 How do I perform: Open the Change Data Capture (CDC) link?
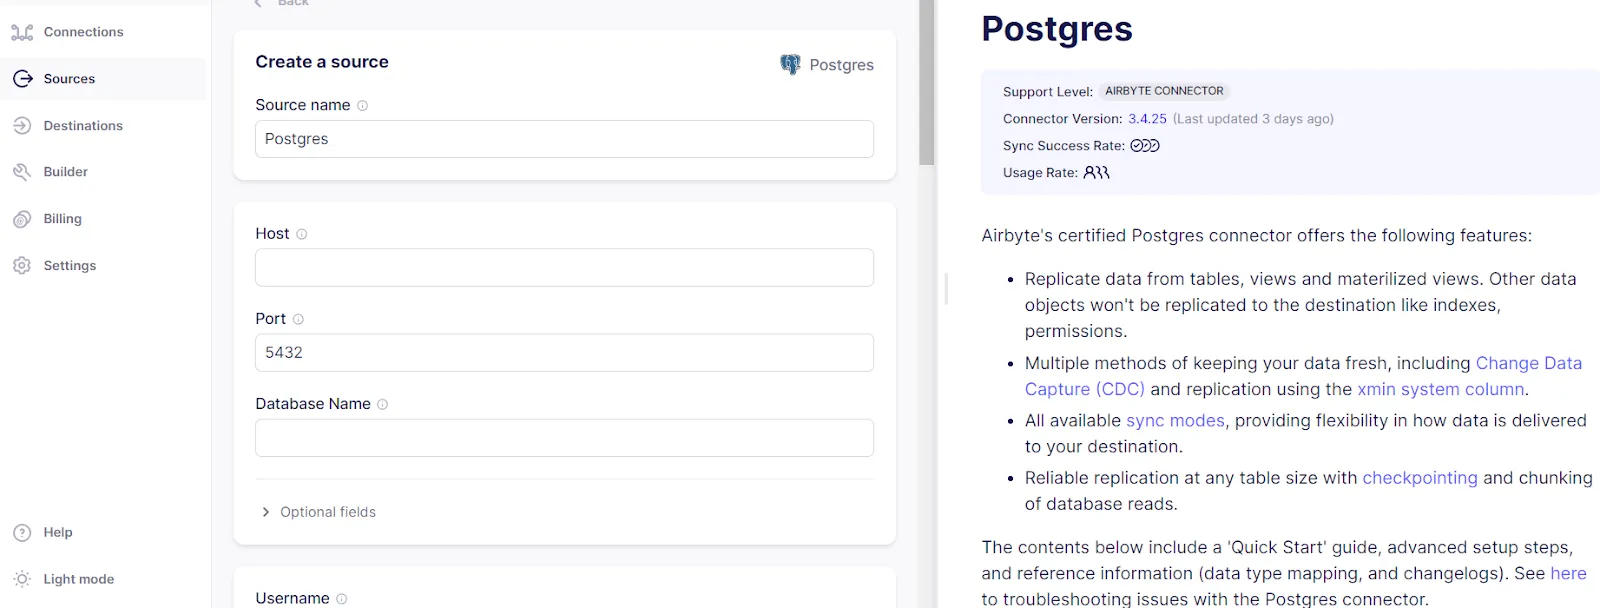pyautogui.click(x=1303, y=376)
